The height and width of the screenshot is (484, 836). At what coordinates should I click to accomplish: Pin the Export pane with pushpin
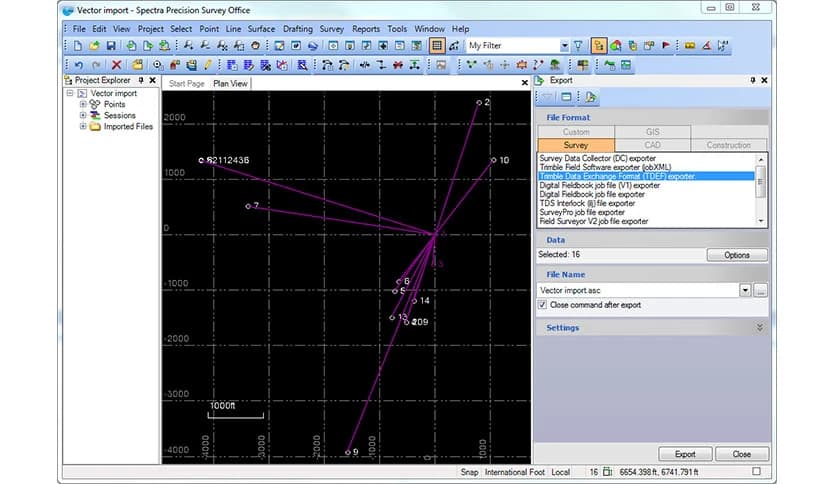[752, 80]
